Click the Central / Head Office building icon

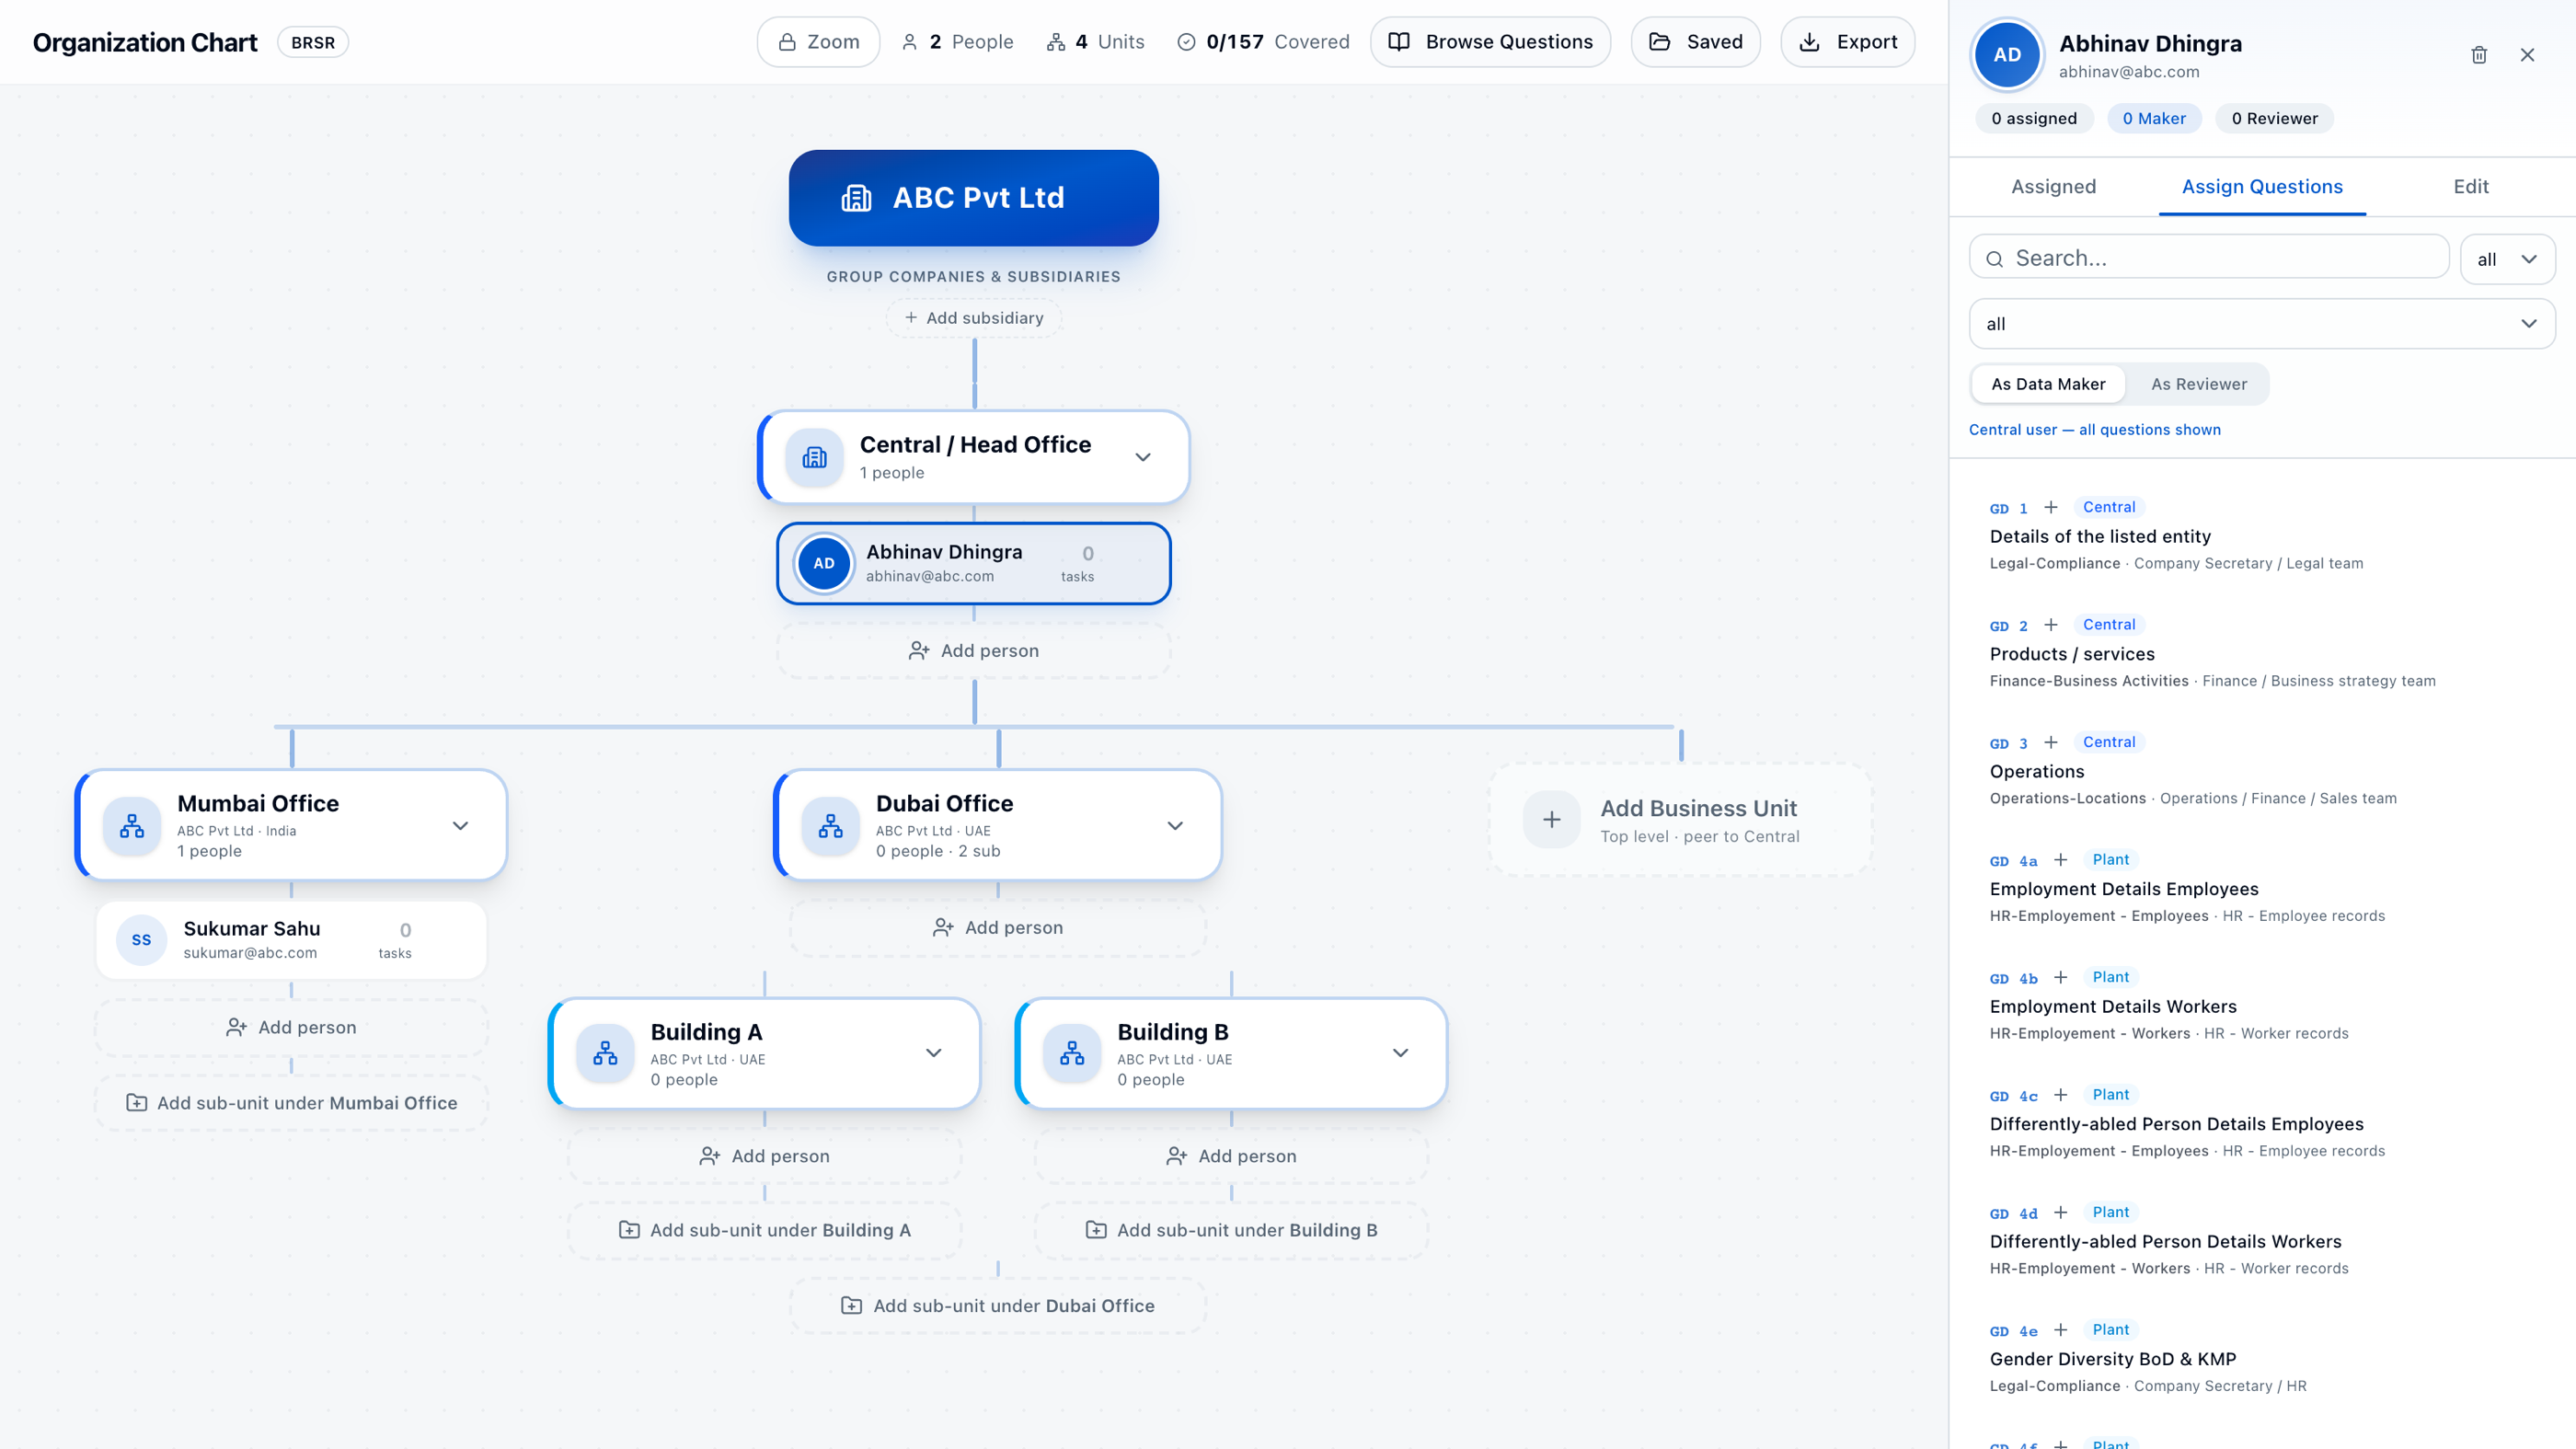[815, 458]
